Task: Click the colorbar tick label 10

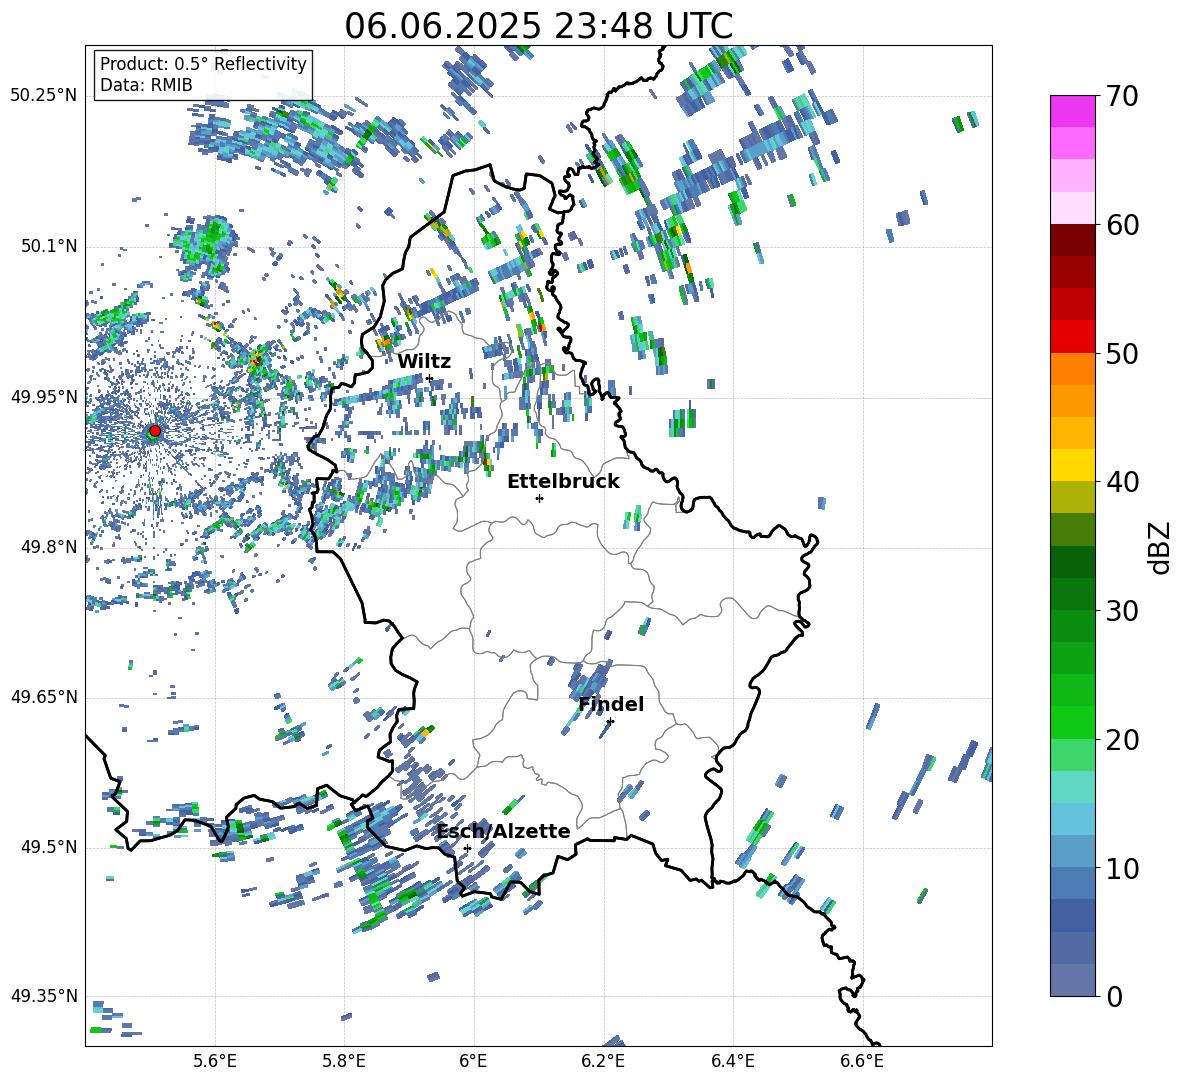Action: point(1122,868)
